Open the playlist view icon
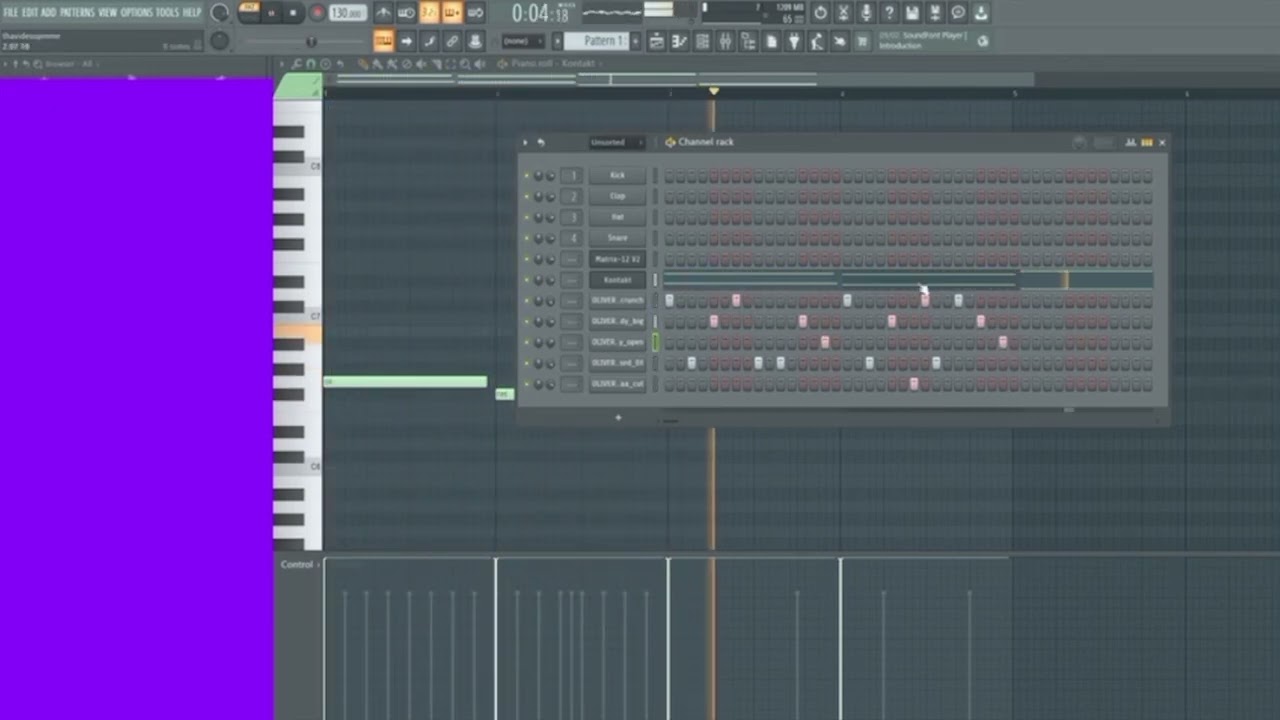 (657, 41)
